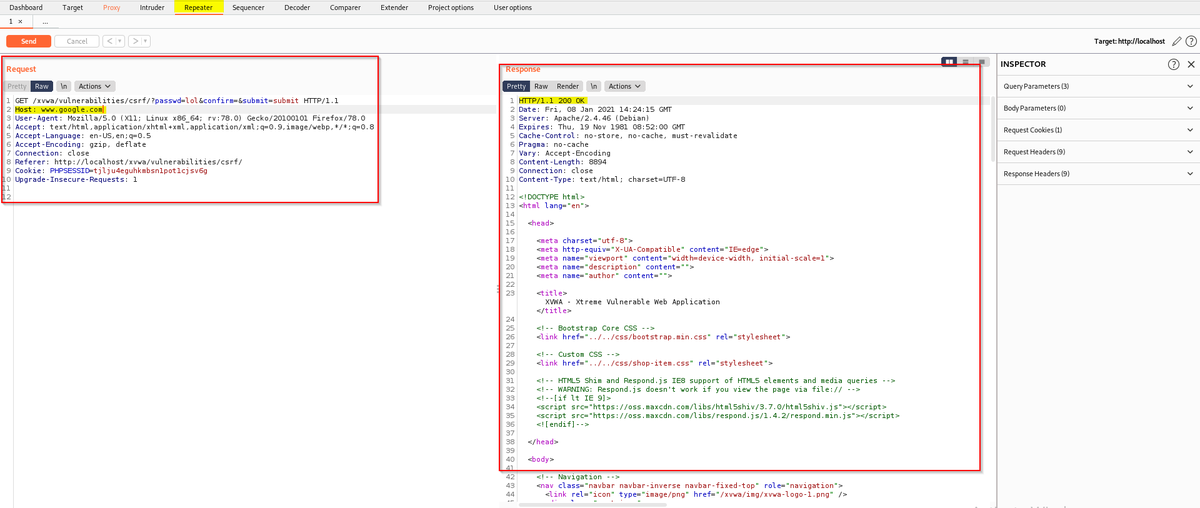Switch to top-bottom split layout
This screenshot has width=1200, height=508.
[963, 62]
